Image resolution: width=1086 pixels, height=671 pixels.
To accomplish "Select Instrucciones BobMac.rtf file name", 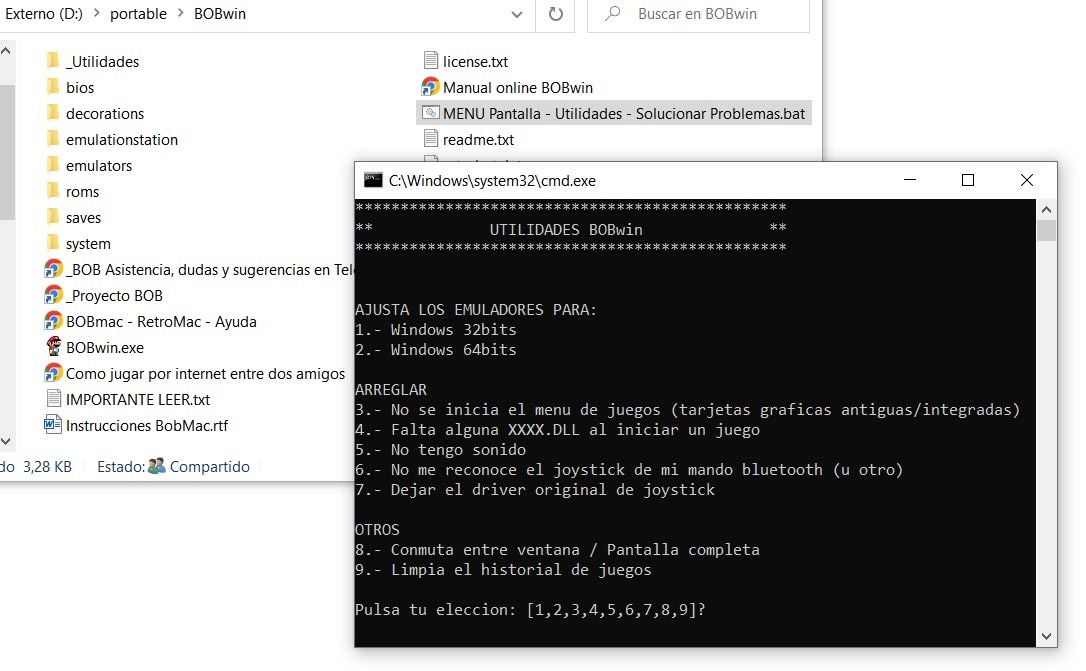I will point(147,426).
